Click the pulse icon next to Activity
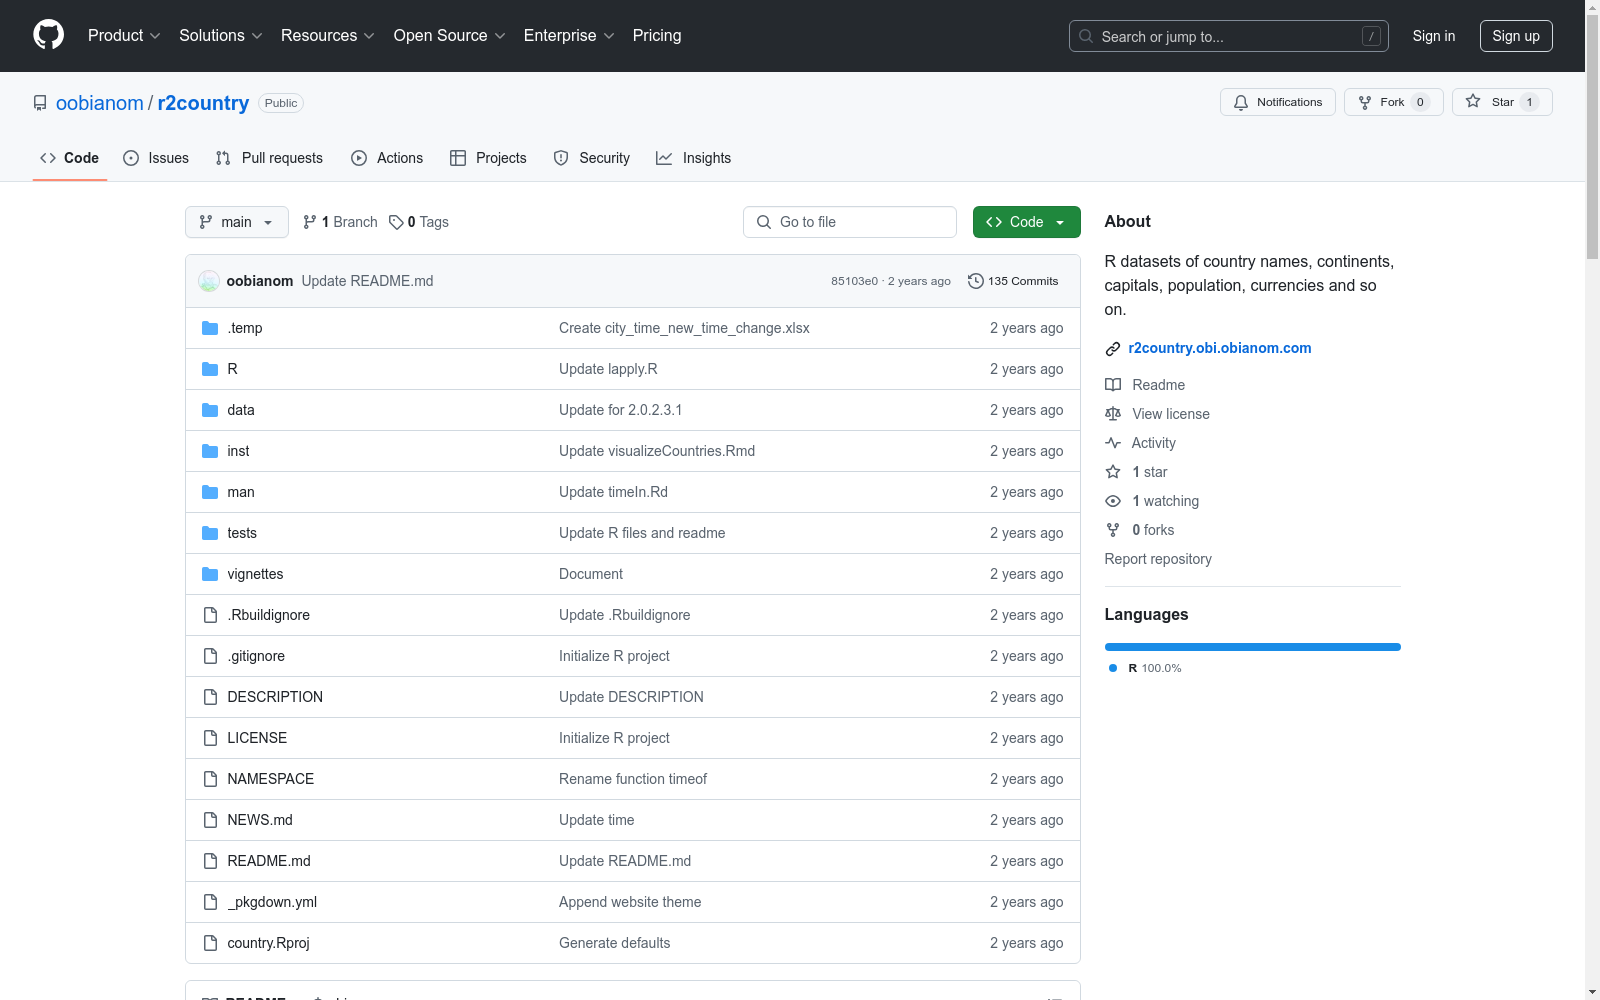1600x1000 pixels. coord(1113,443)
